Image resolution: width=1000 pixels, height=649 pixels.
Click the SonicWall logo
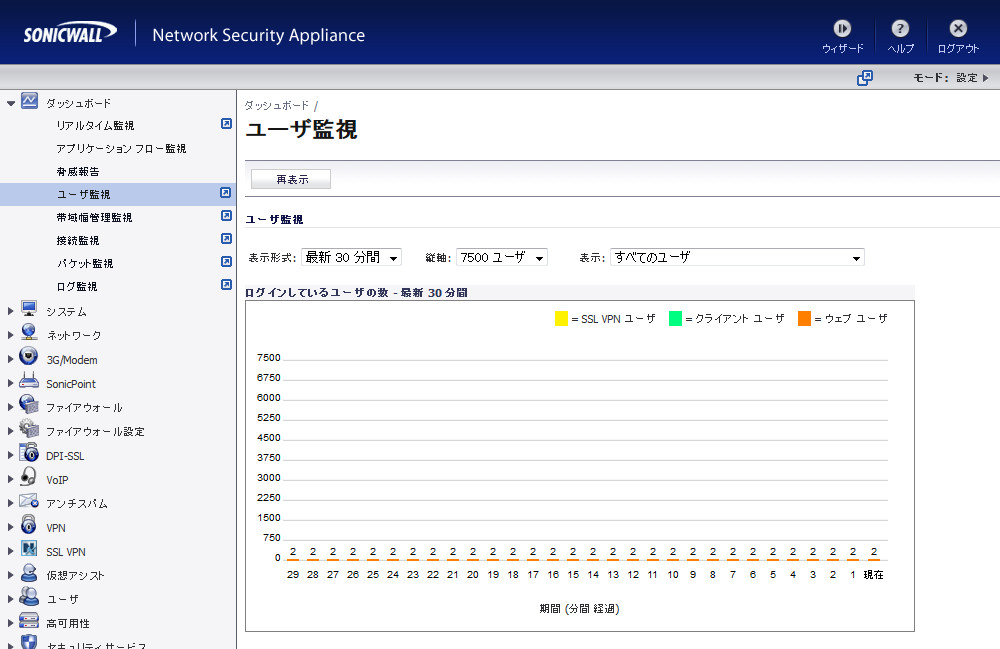[x=70, y=33]
